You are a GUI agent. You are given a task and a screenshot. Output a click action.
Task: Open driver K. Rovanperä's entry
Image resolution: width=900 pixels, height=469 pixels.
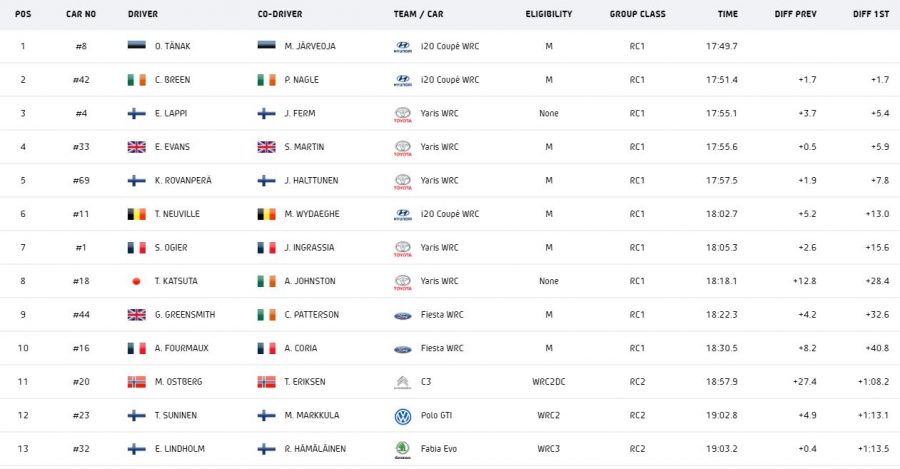183,181
